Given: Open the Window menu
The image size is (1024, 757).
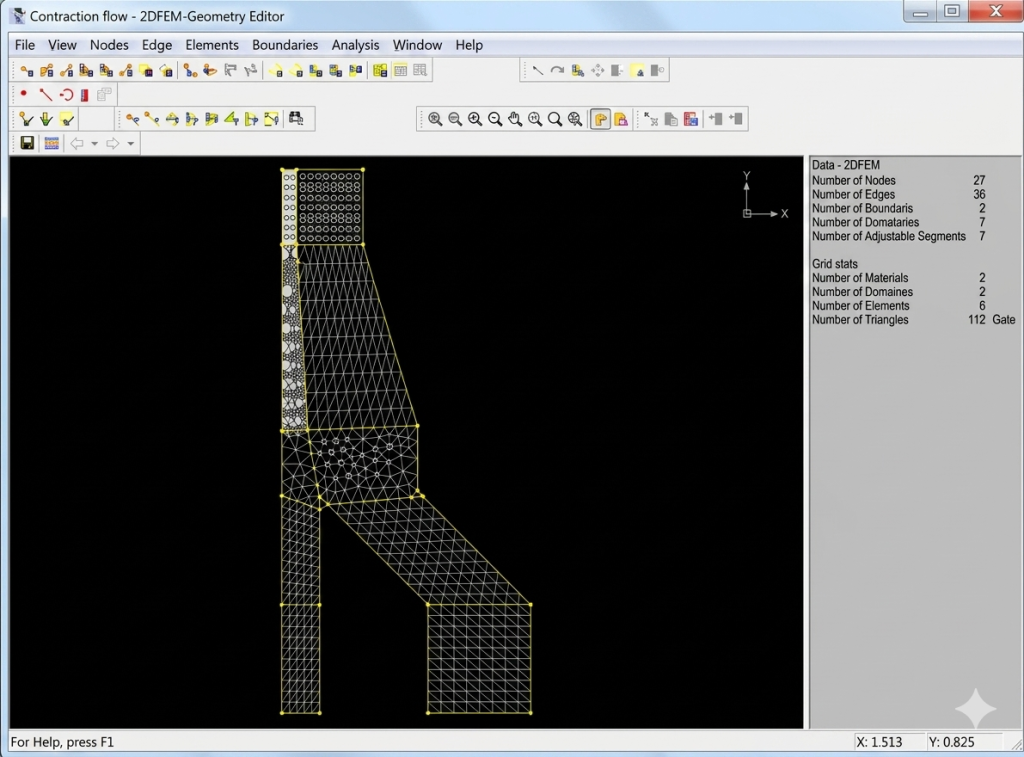Looking at the screenshot, I should [x=417, y=45].
